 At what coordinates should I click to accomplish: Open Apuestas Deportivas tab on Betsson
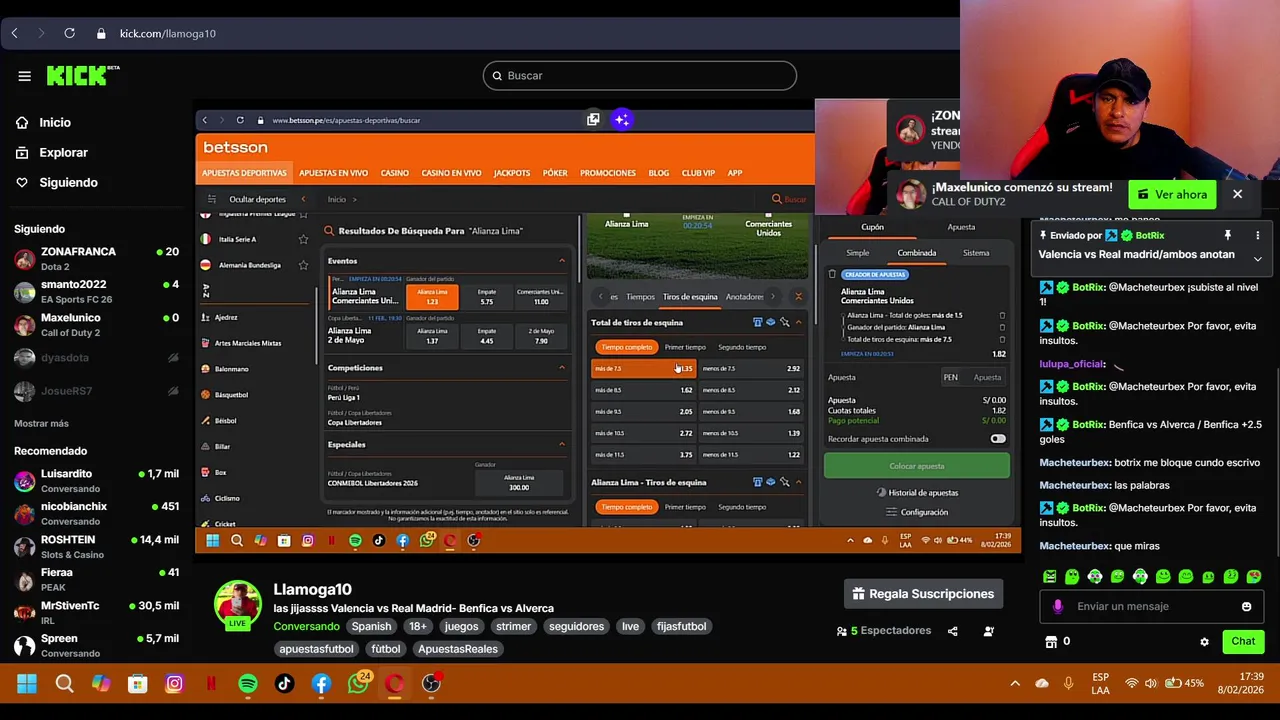click(x=244, y=173)
